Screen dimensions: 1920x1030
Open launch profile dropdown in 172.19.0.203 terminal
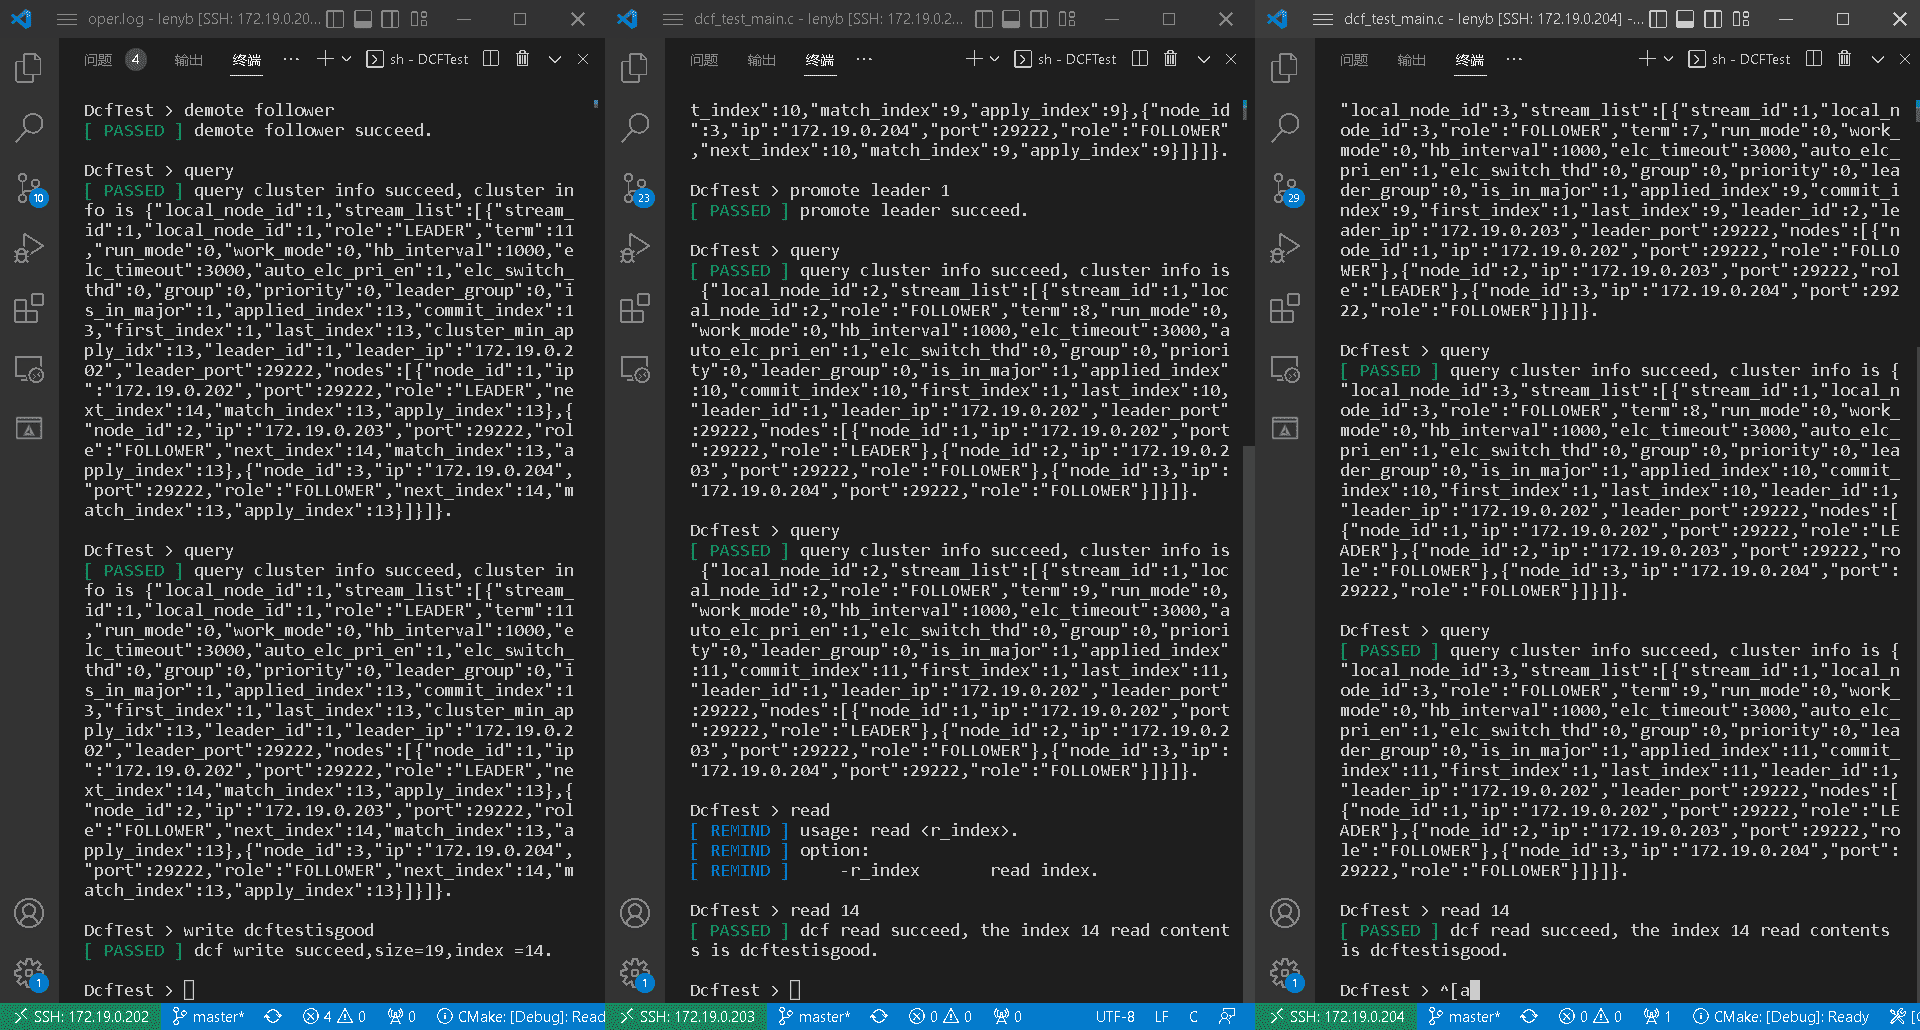coord(994,59)
